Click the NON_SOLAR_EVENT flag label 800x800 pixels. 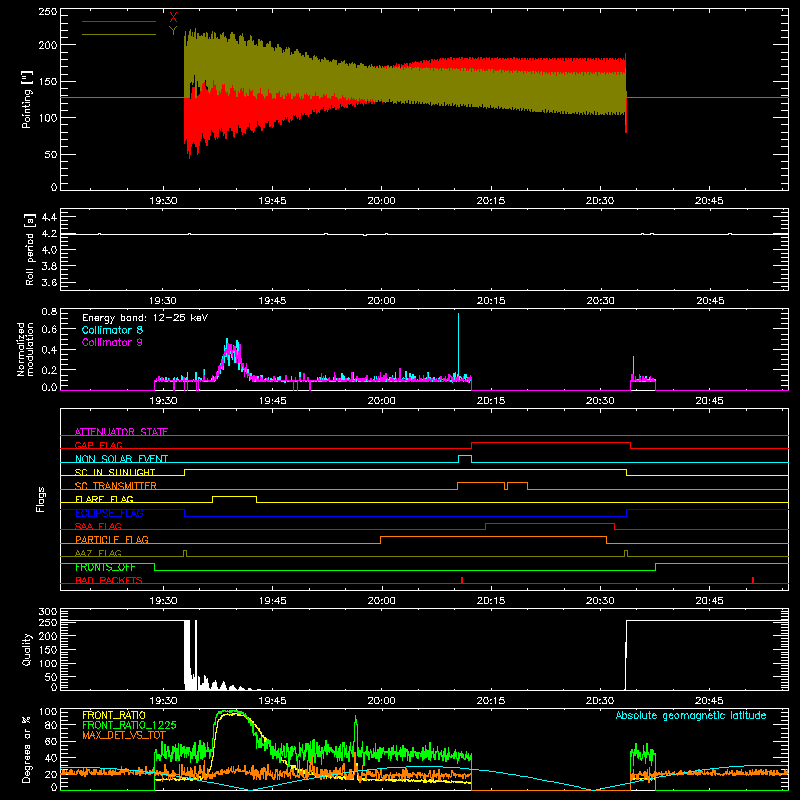[x=121, y=459]
